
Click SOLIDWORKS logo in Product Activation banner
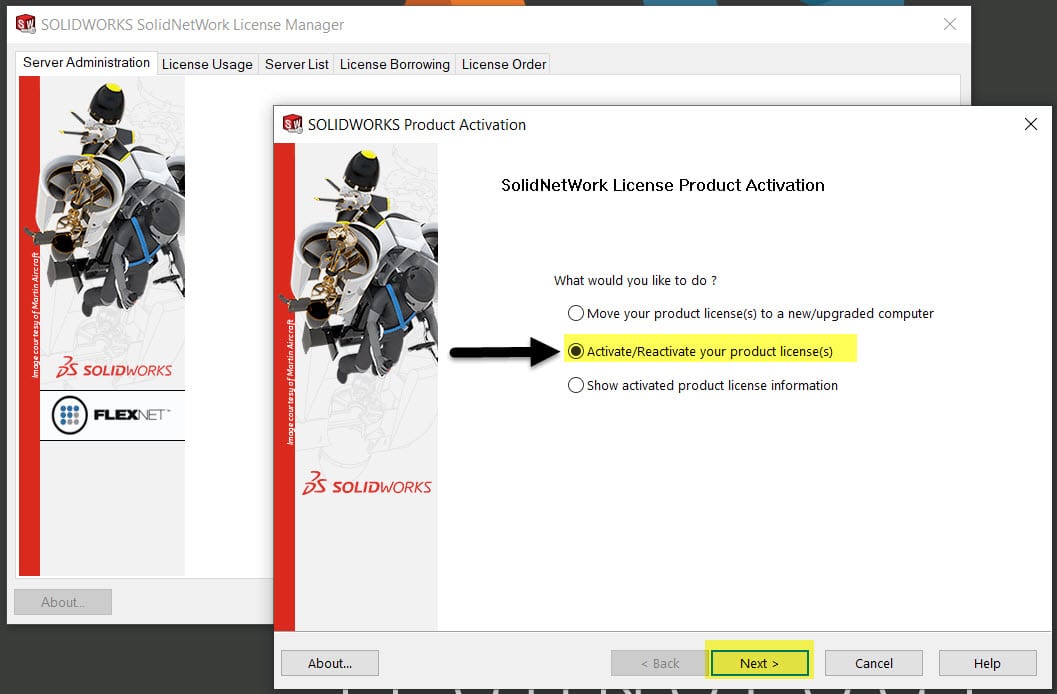(x=367, y=484)
